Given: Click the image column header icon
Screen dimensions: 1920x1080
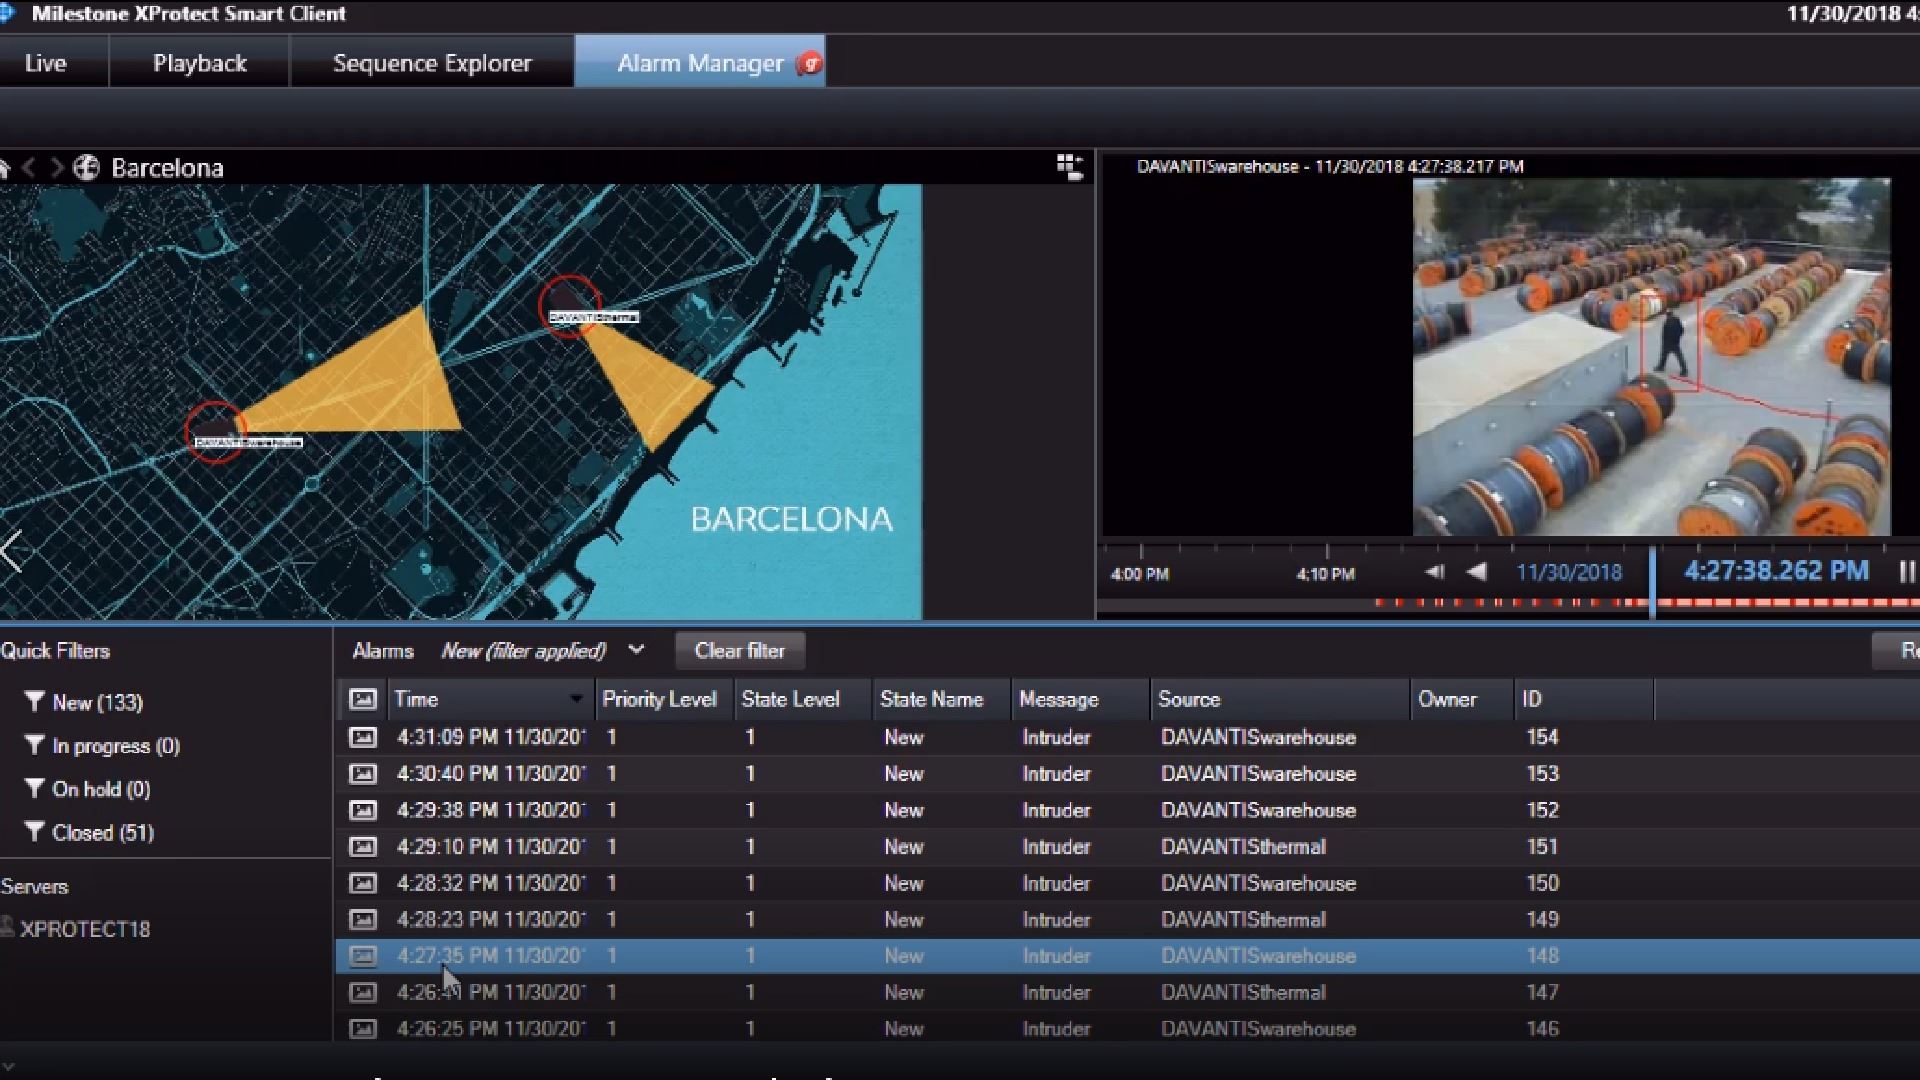Looking at the screenshot, I should pos(362,699).
